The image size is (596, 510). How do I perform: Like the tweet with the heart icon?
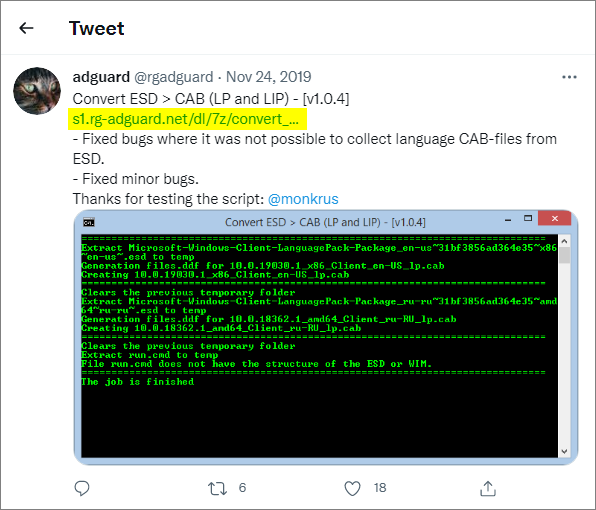tap(352, 488)
